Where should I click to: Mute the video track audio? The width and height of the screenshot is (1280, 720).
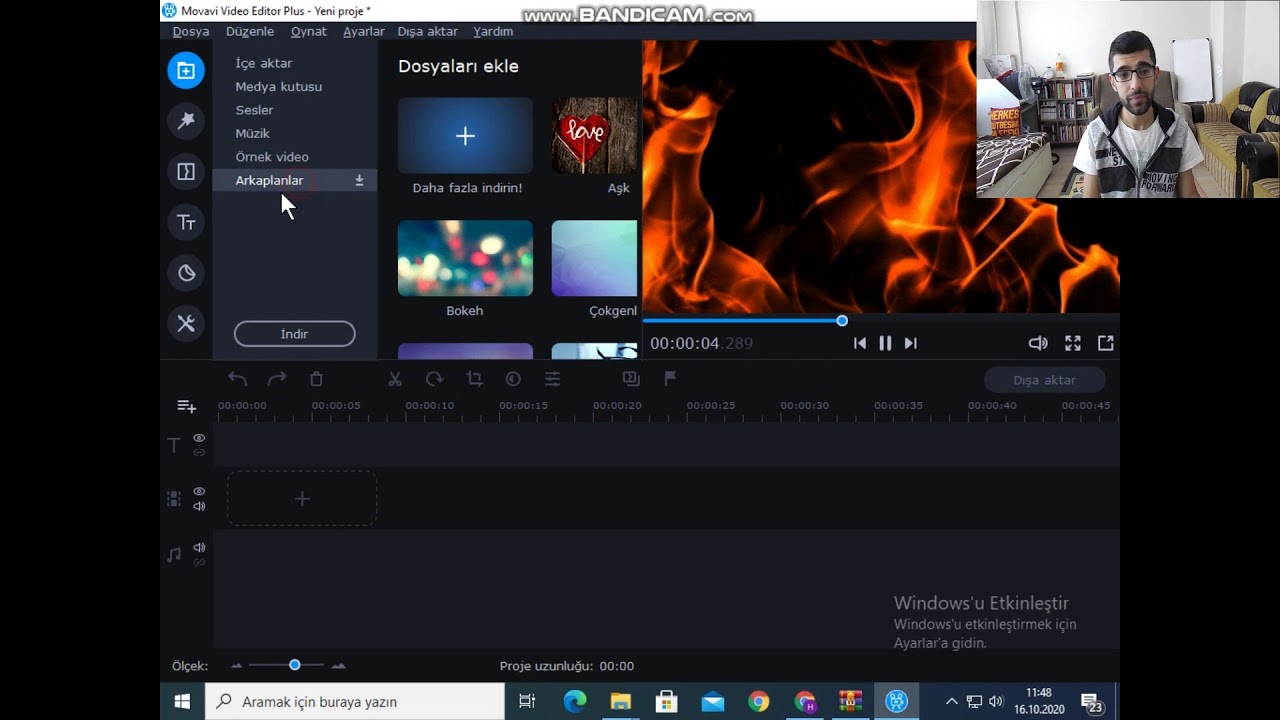[x=199, y=506]
